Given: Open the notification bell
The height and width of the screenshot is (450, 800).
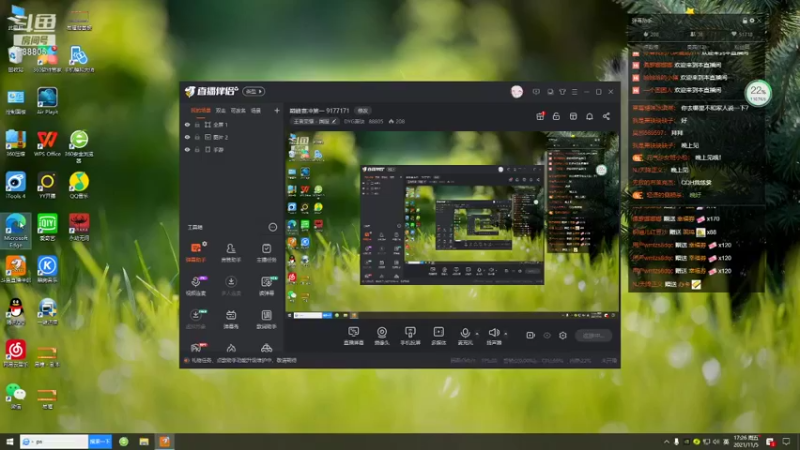Looking at the screenshot, I should [x=589, y=116].
